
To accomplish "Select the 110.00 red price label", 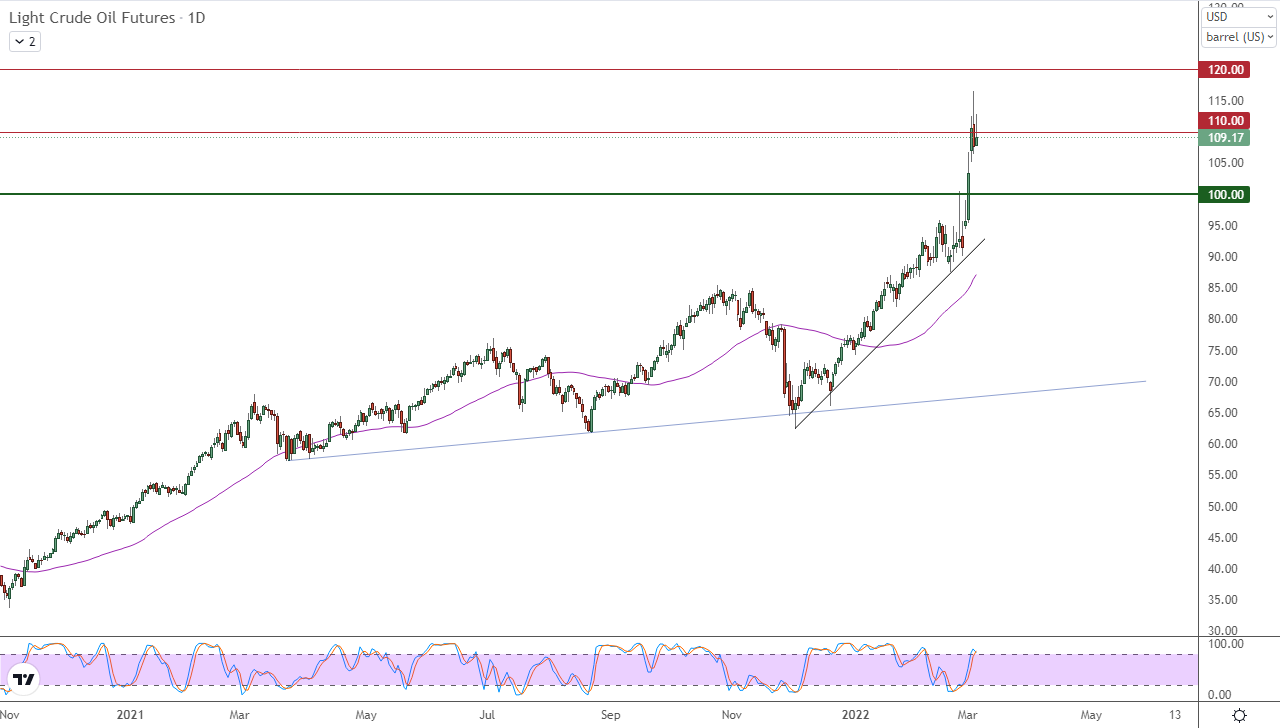I will [x=1224, y=121].
